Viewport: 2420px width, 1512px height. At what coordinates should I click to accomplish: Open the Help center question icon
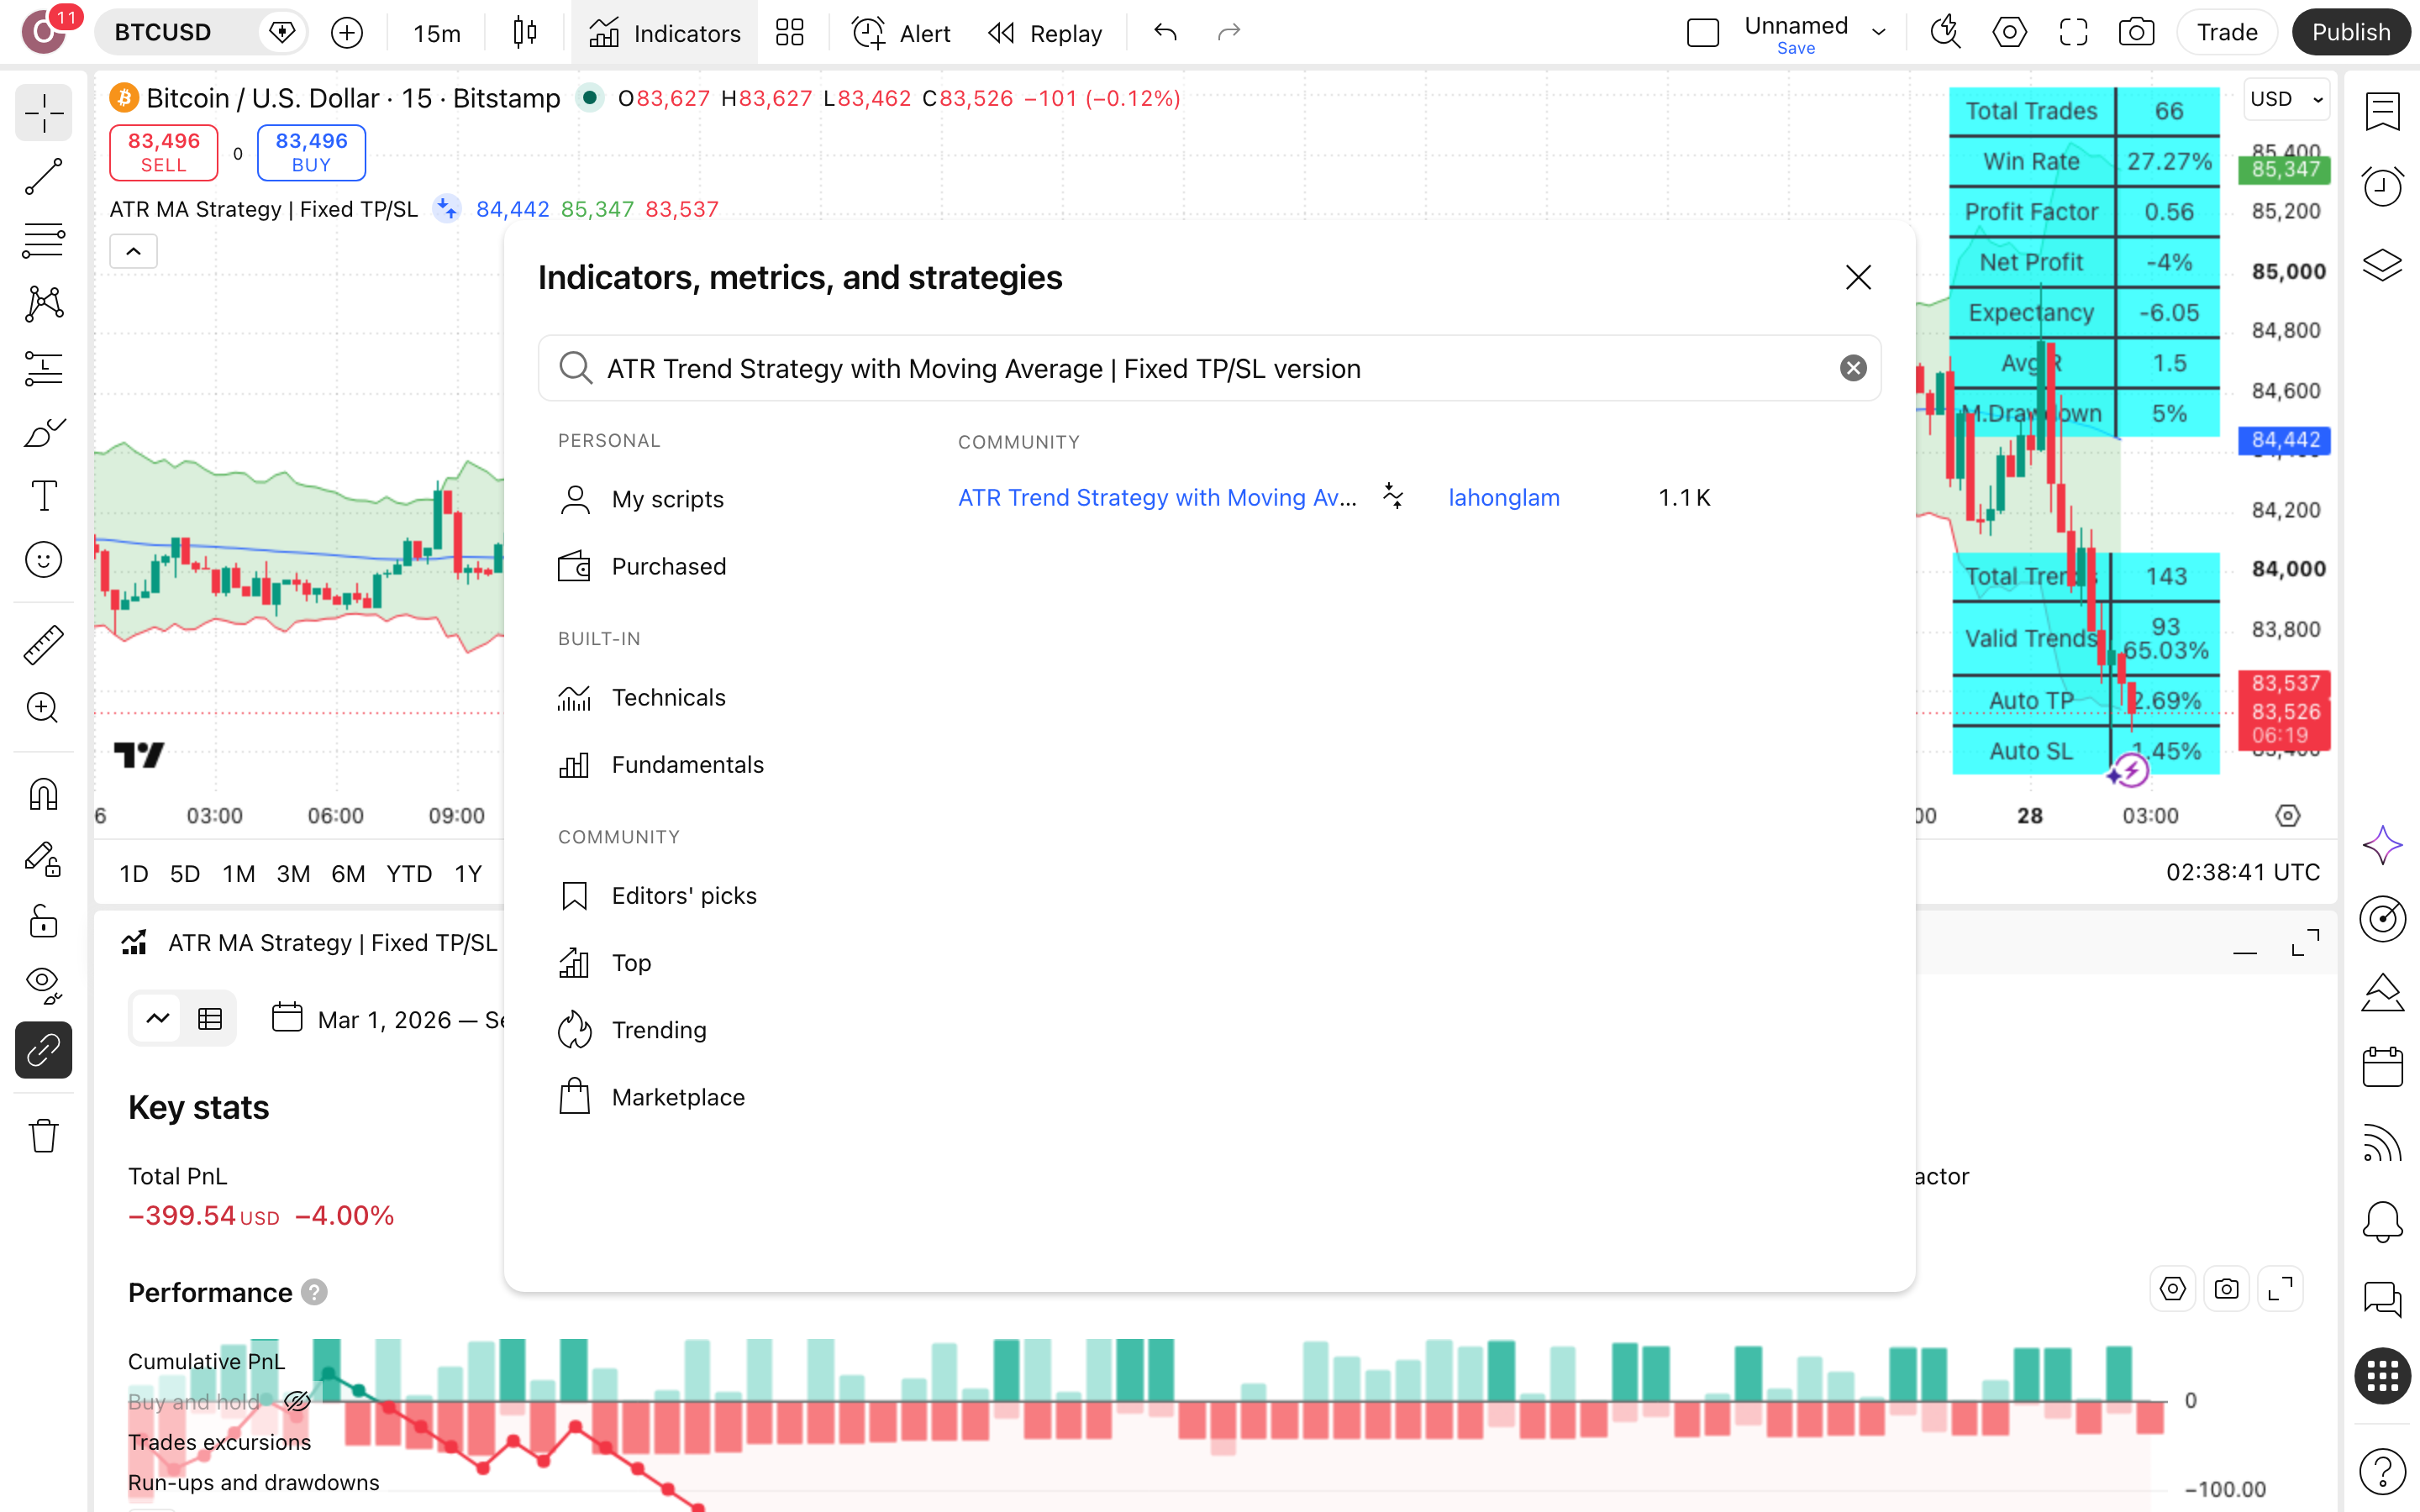tap(2382, 1471)
